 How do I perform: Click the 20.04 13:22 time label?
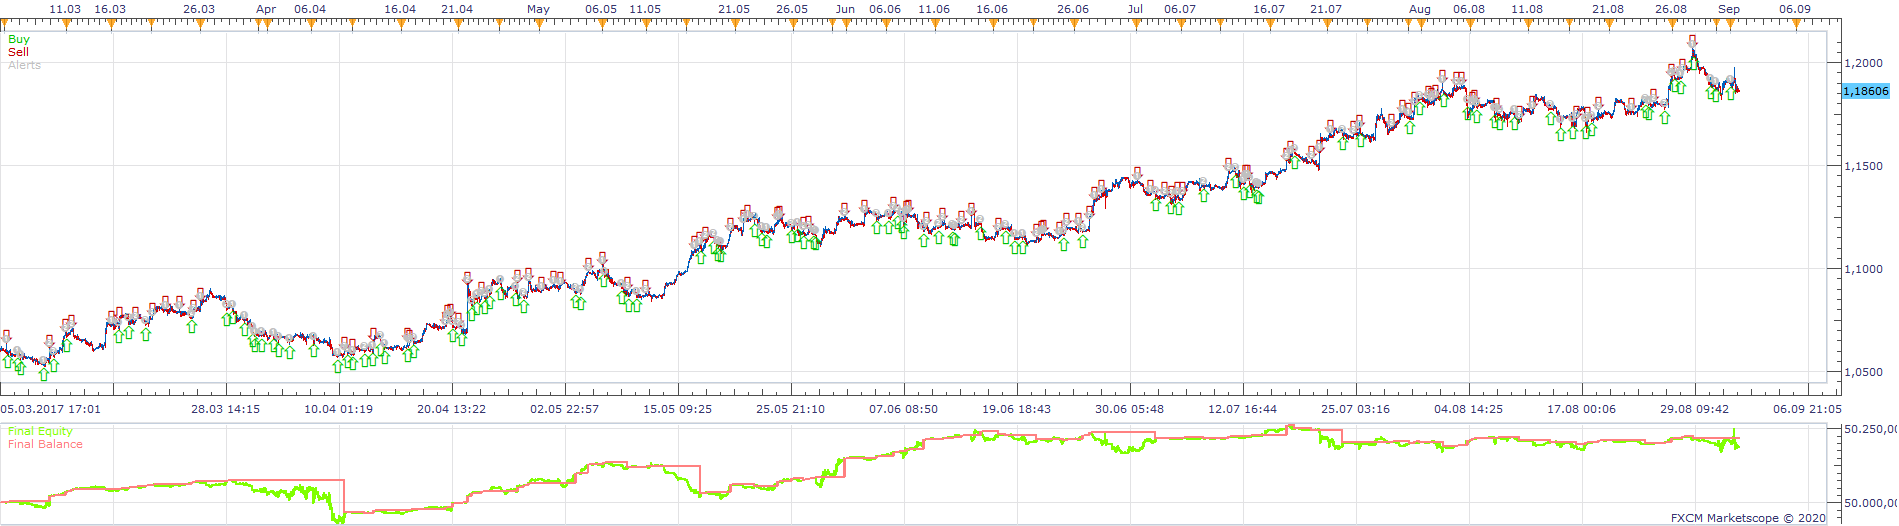pos(452,409)
